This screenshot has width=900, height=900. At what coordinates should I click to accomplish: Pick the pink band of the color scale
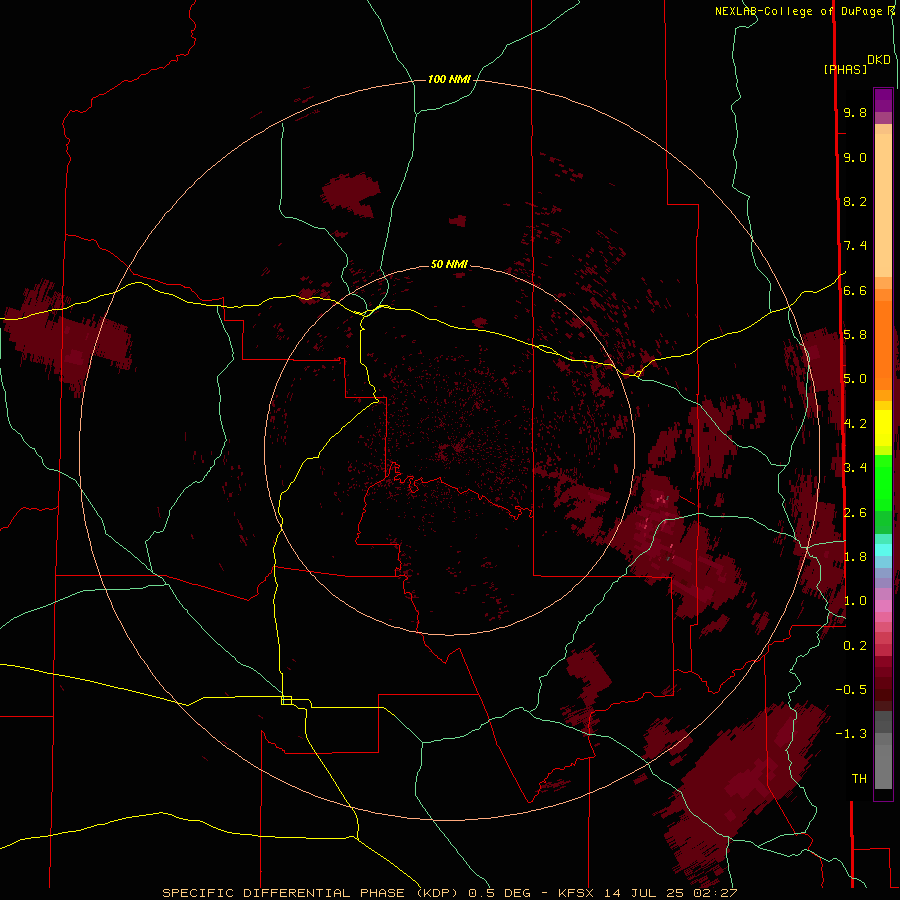(883, 606)
